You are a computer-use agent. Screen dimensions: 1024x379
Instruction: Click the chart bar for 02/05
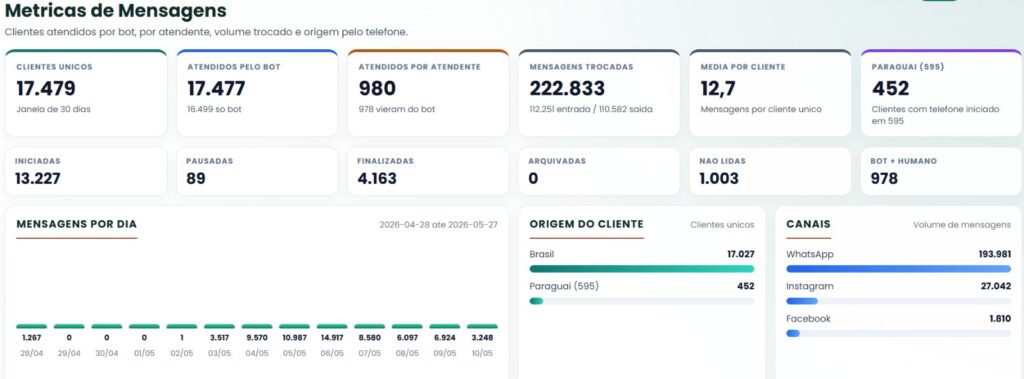[x=182, y=326]
